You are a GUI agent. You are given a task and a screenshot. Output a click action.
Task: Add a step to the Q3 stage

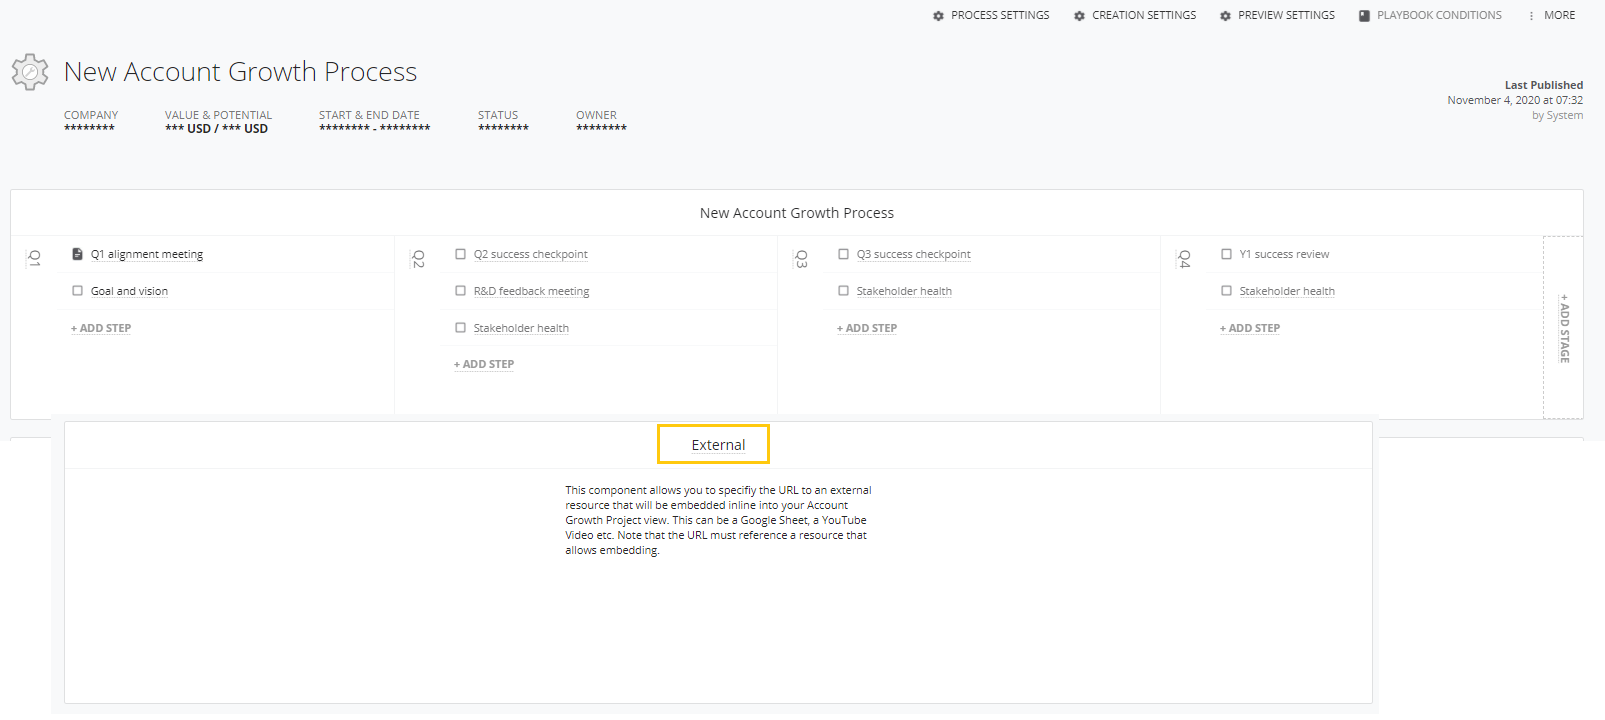[x=867, y=328]
